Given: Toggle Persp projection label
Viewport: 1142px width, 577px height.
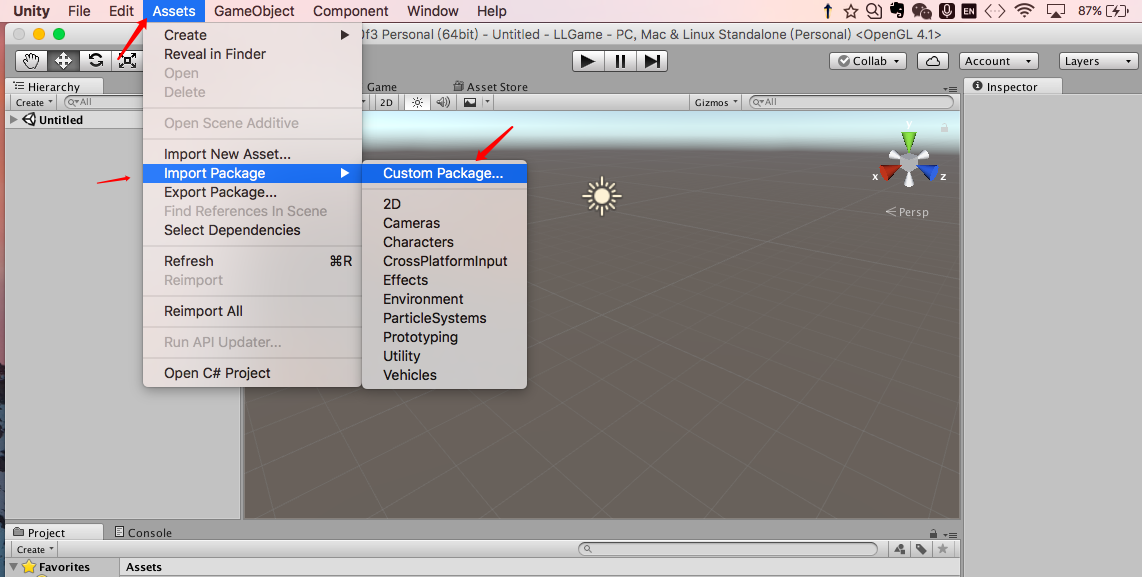Looking at the screenshot, I should click(907, 212).
